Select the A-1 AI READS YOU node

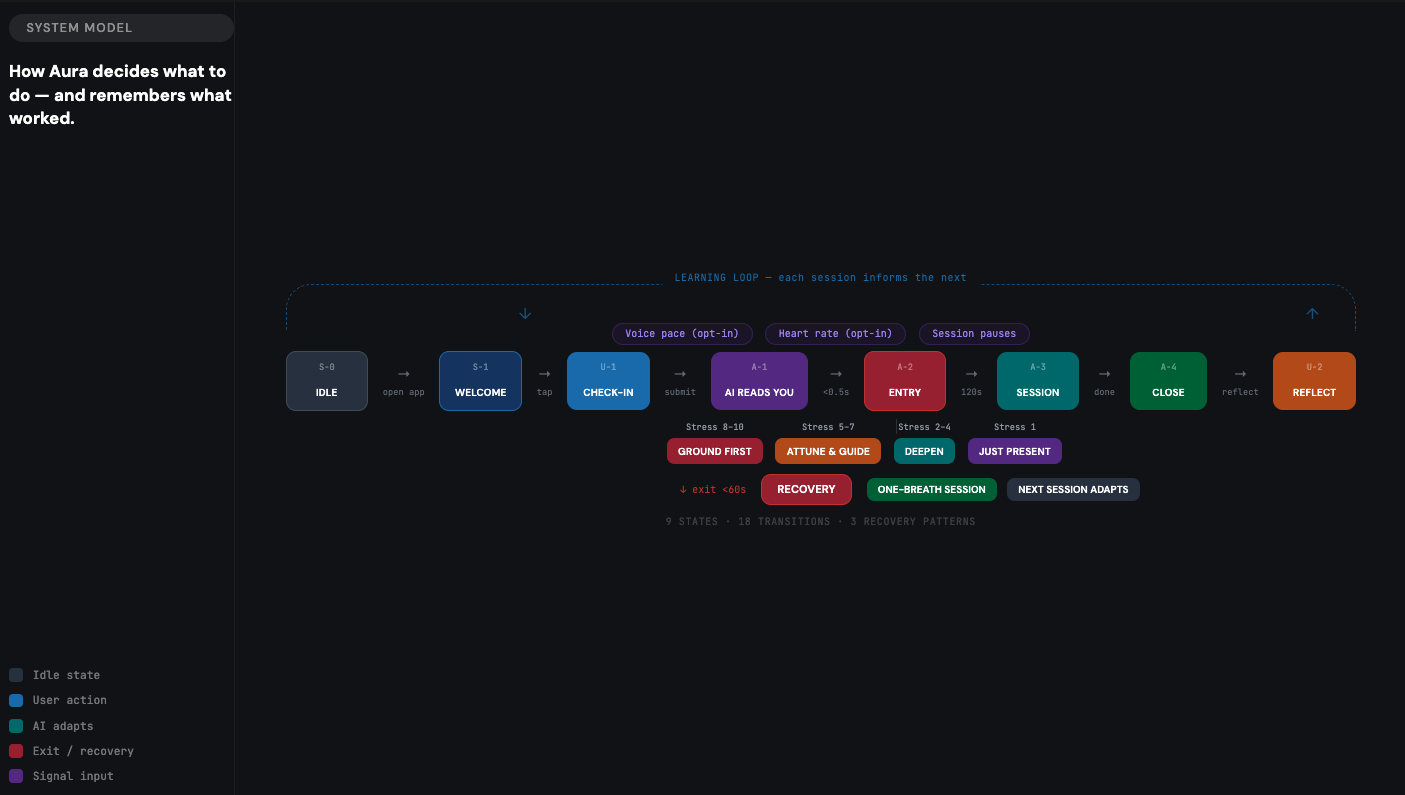(x=759, y=381)
